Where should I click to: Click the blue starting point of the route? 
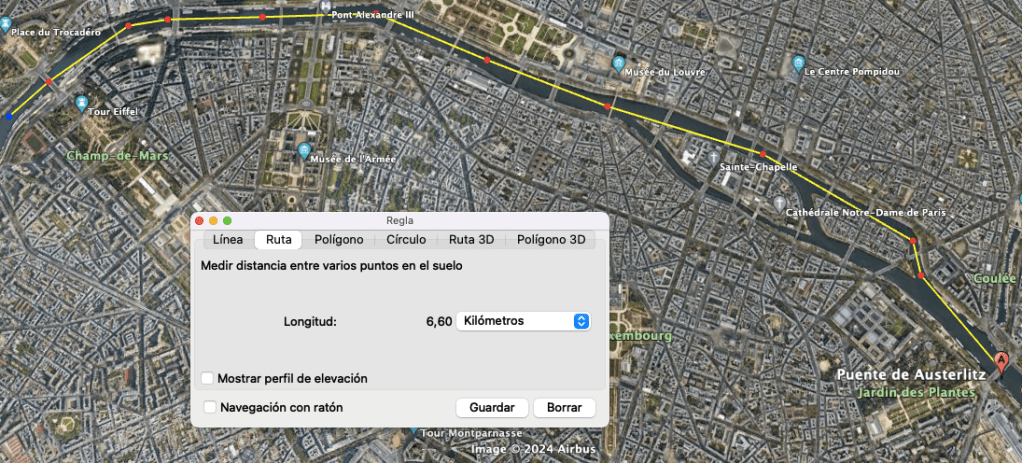point(9,117)
